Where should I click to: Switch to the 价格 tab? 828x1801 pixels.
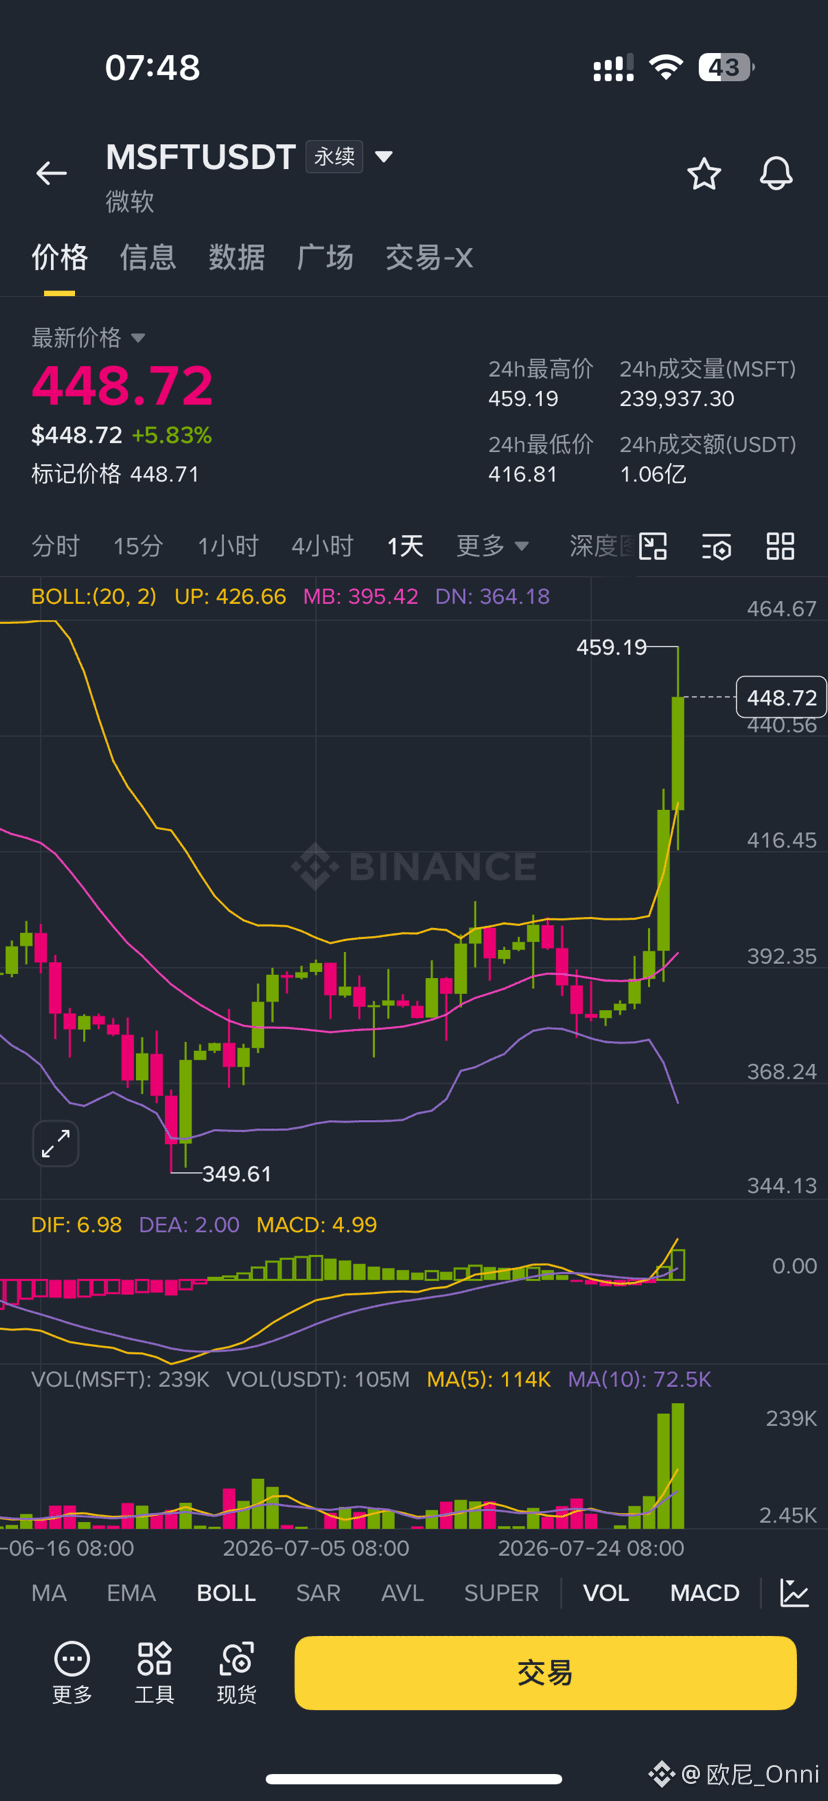point(59,258)
